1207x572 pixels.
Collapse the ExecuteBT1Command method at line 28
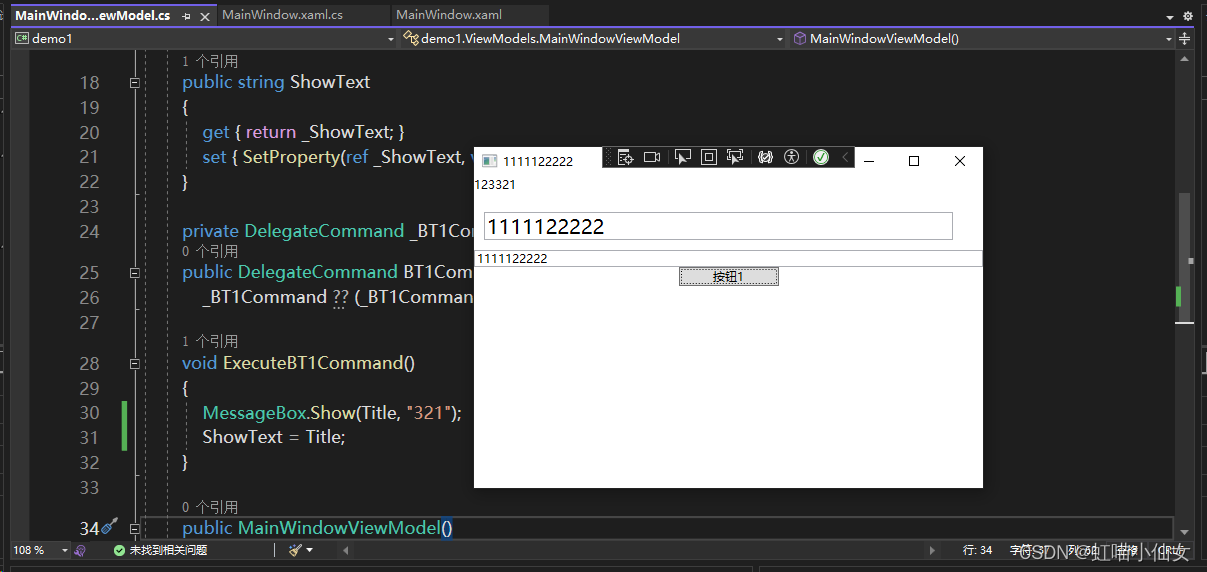point(134,364)
